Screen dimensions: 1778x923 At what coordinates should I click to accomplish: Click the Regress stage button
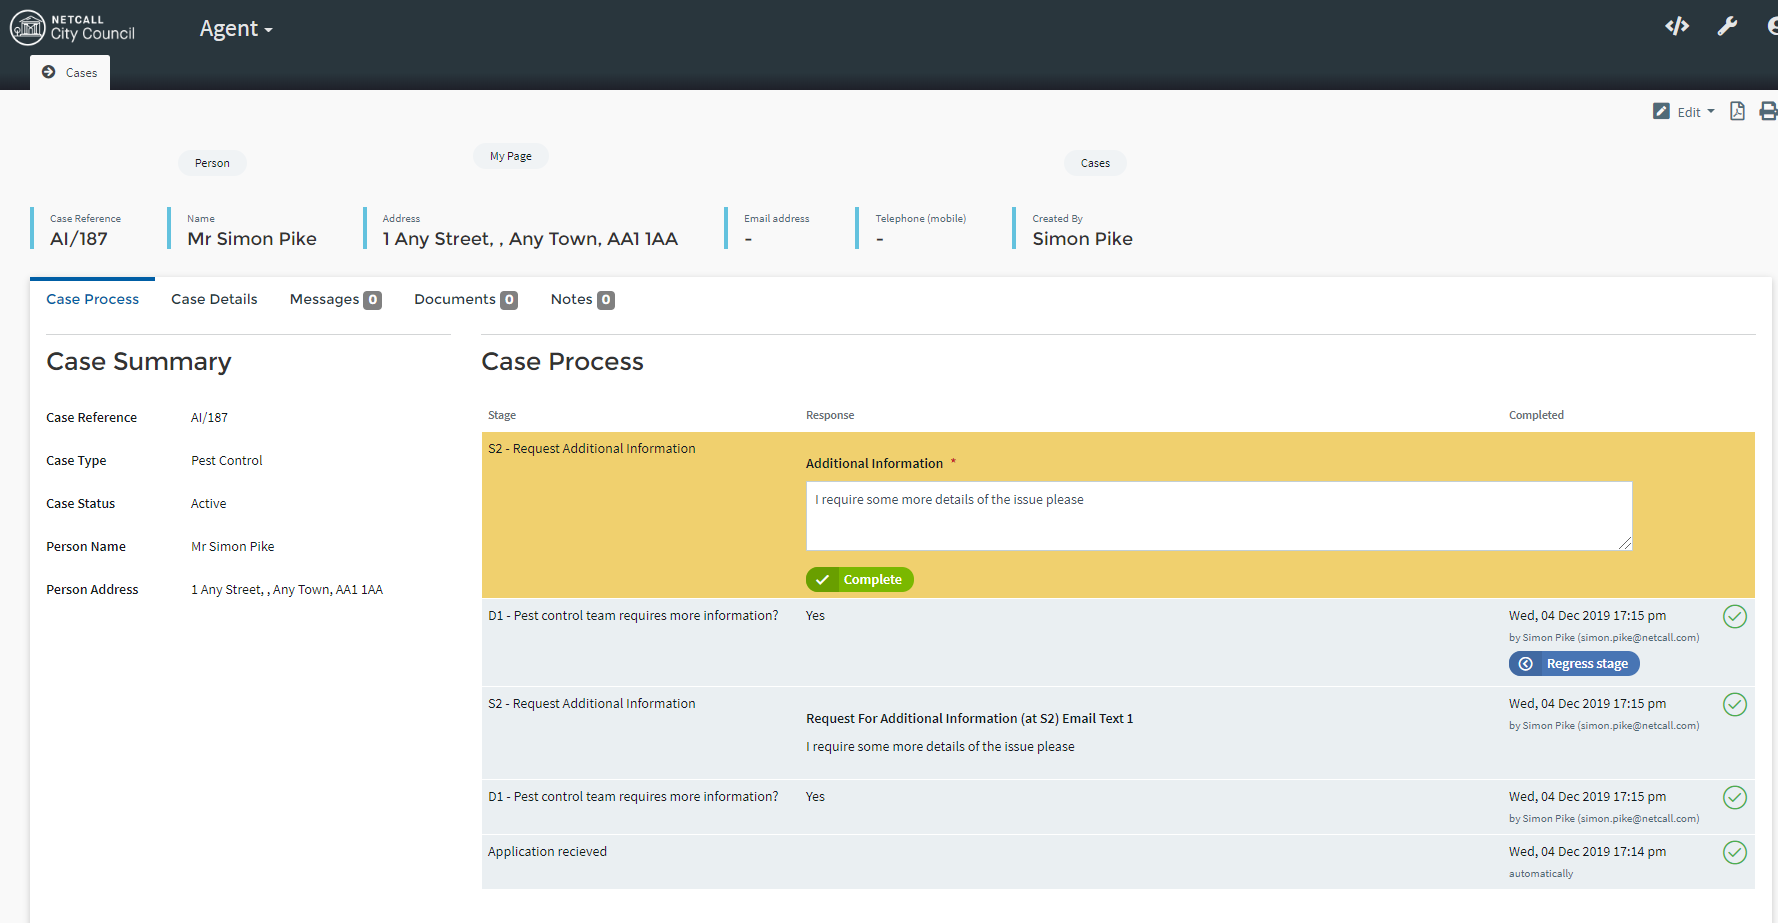pos(1574,663)
